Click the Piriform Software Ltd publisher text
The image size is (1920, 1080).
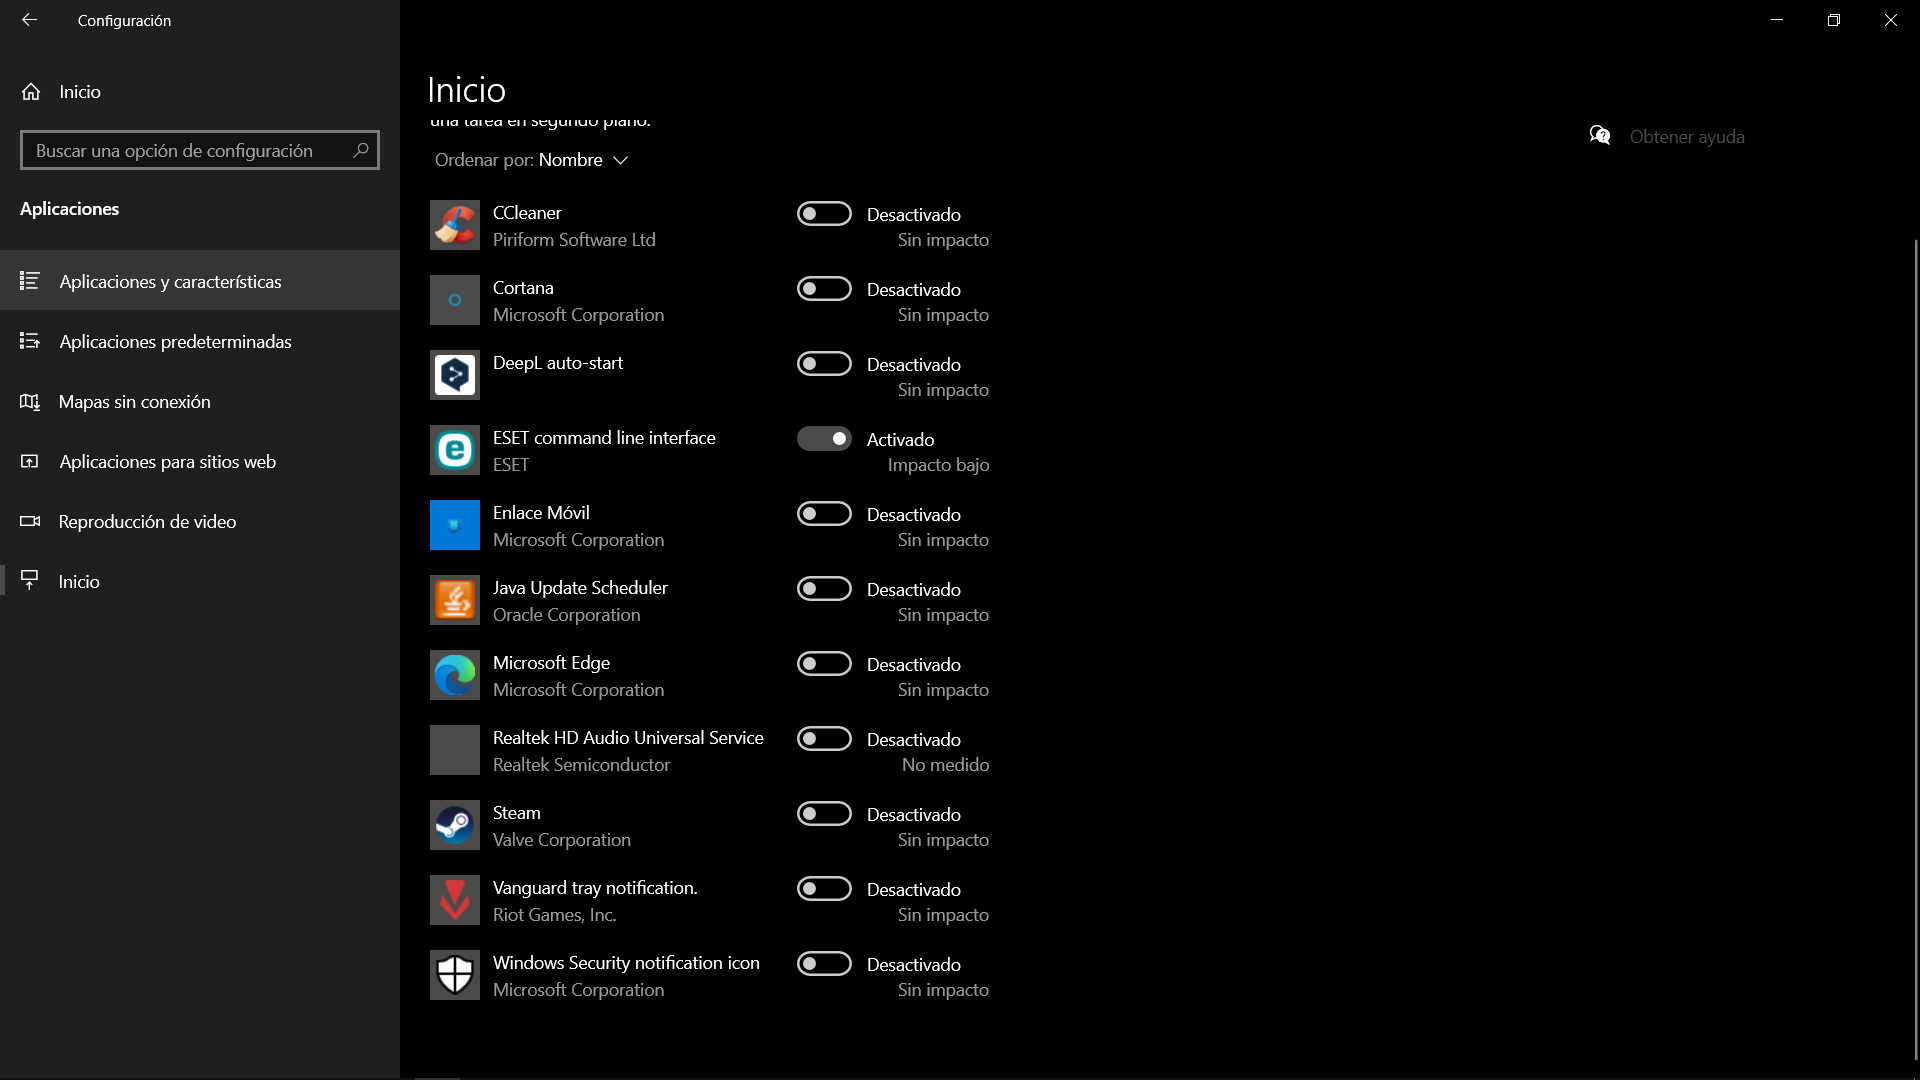coord(574,240)
